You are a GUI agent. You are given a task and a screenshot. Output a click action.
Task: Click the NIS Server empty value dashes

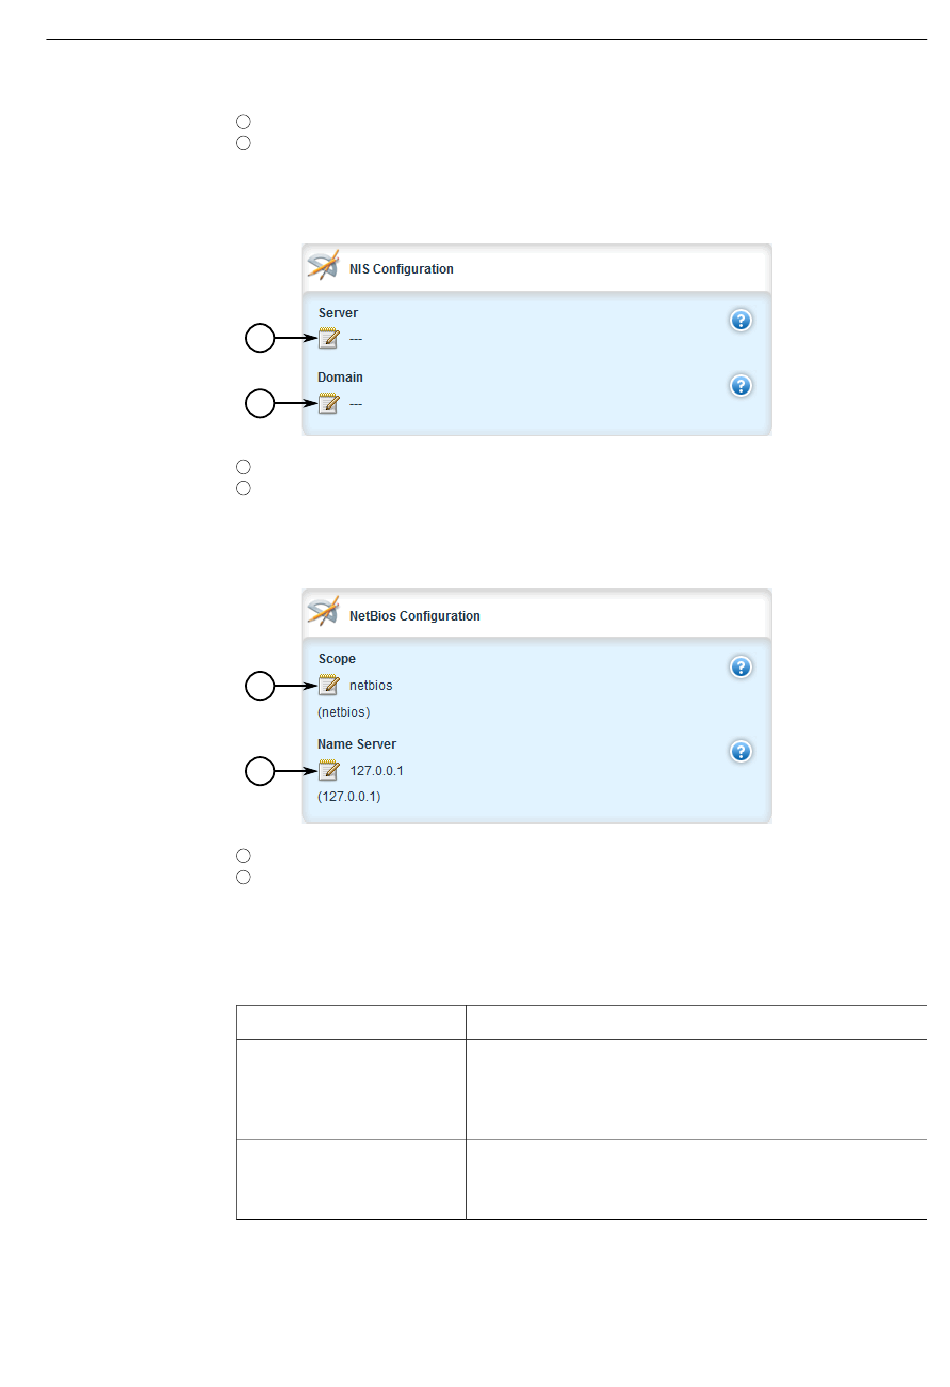[356, 339]
